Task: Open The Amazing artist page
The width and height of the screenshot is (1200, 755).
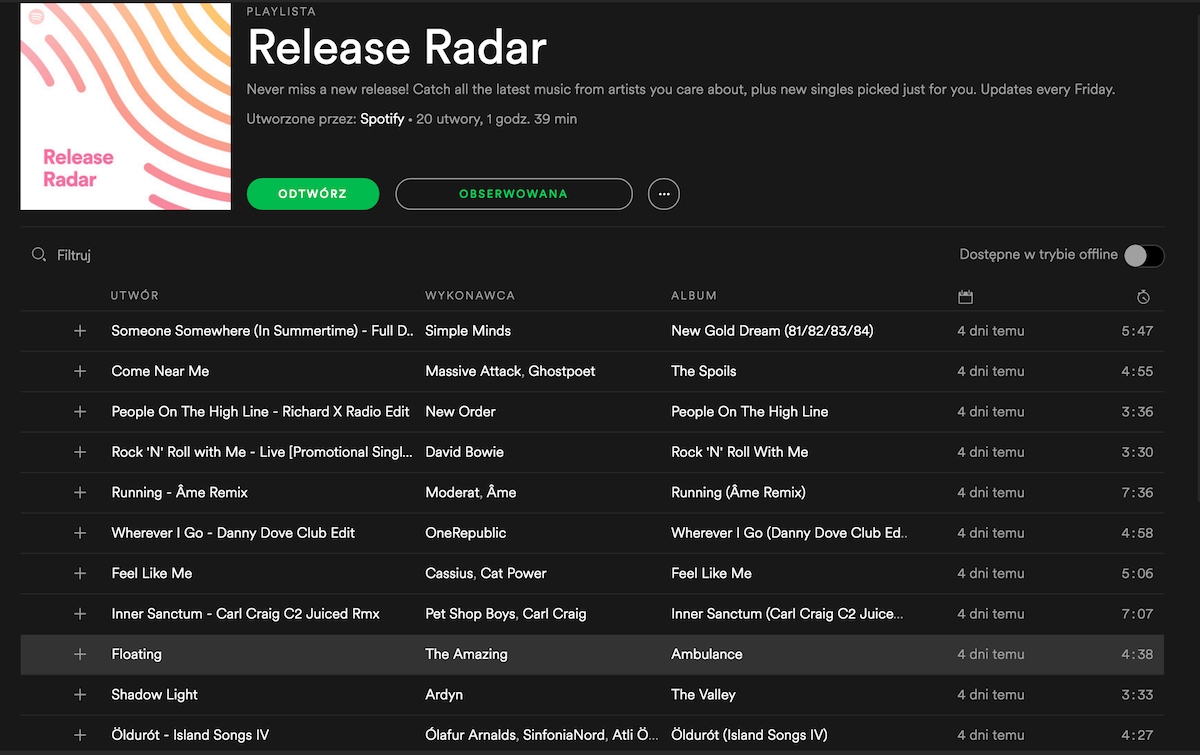Action: point(466,654)
